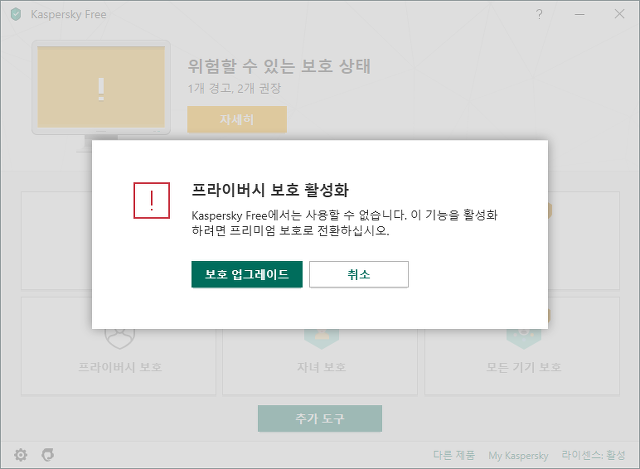Image resolution: width=640 pixels, height=469 pixels.
Task: Close the Kaspersky Free window
Action: (619, 14)
